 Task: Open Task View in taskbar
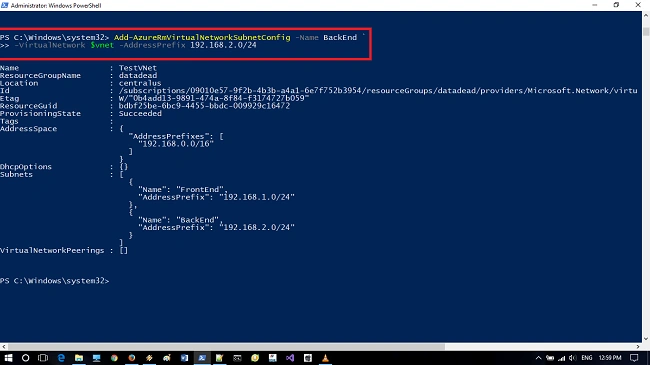tap(43, 358)
